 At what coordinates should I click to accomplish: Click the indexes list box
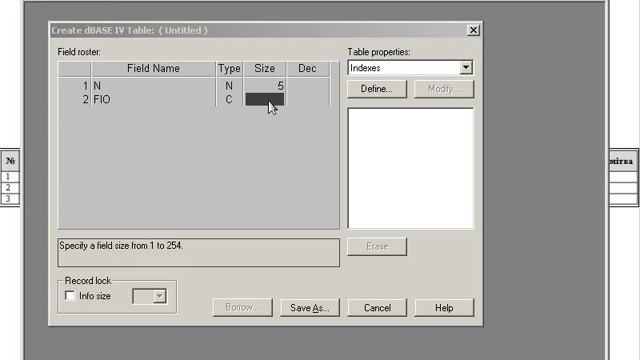(x=411, y=168)
